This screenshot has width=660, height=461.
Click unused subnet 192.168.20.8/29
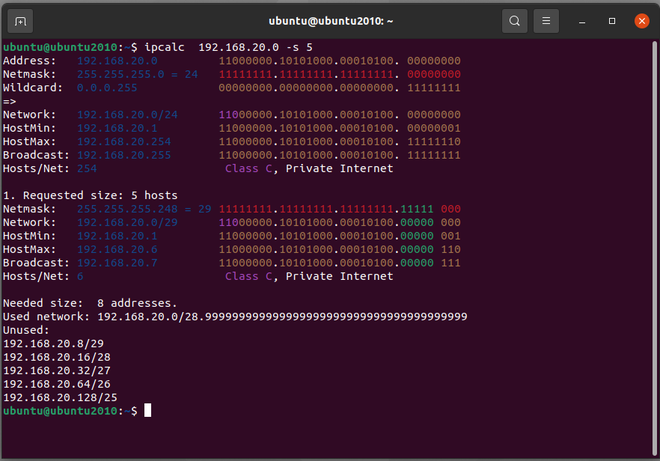pos(53,344)
